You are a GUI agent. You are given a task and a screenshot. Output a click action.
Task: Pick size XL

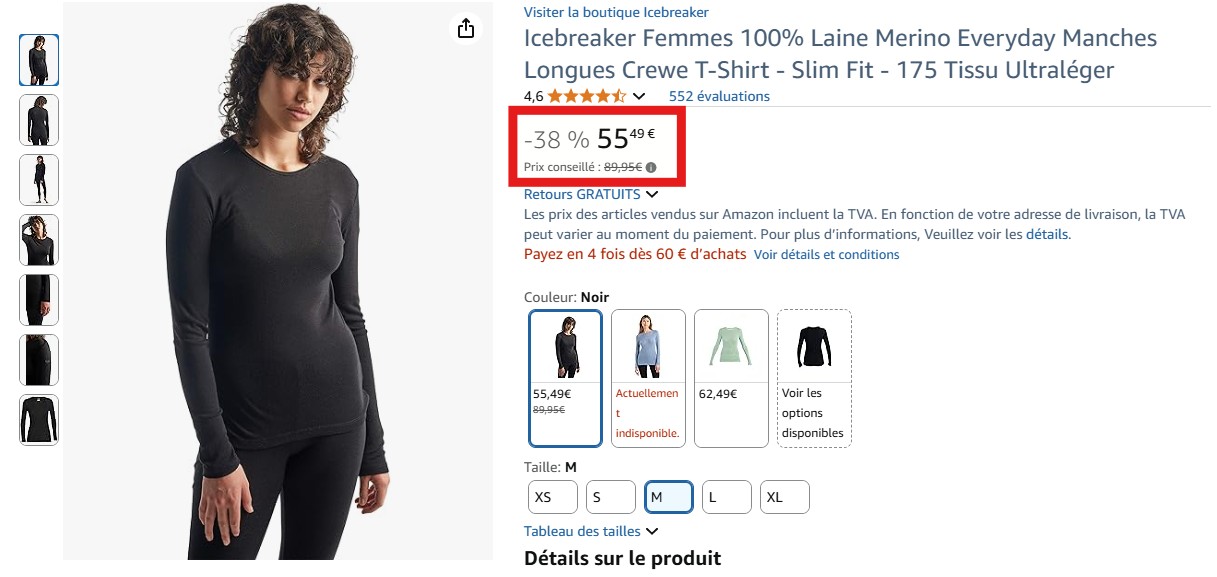pyautogui.click(x=784, y=497)
